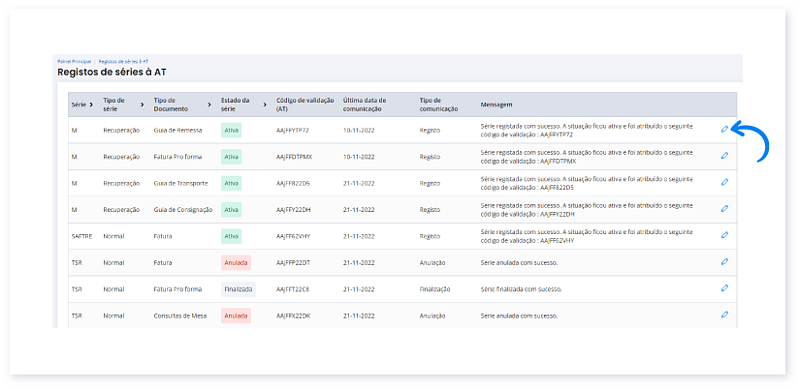Click the Guia de Remessa document cell
The image size is (800, 389).
click(x=178, y=131)
